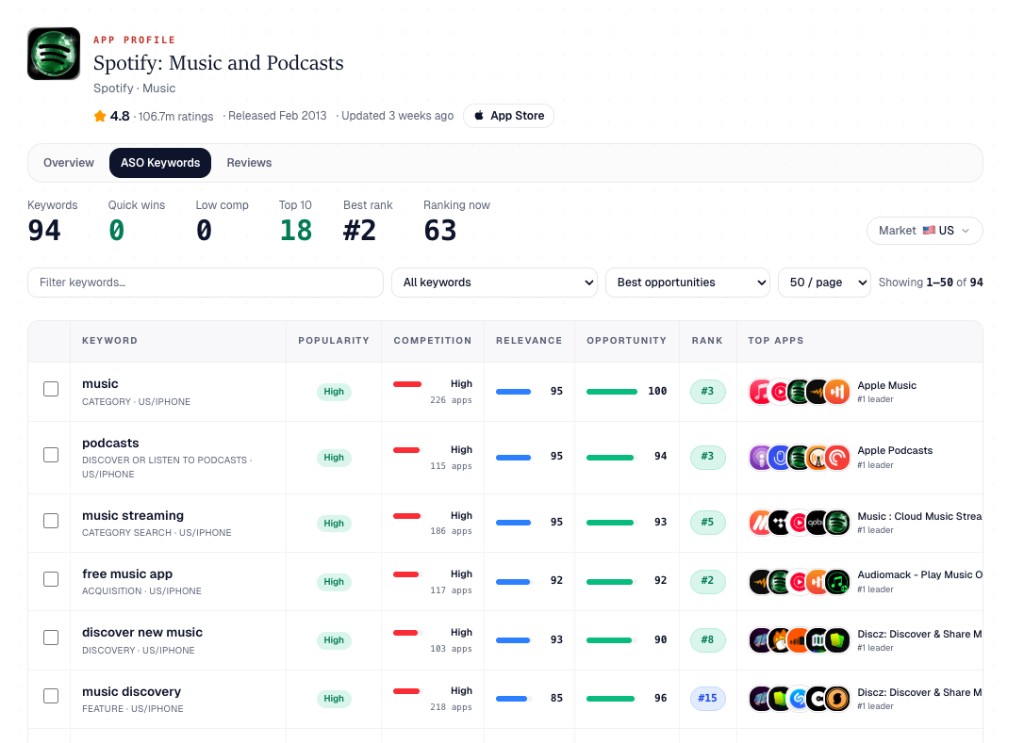1024x743 pixels.
Task: Click the Apple Podcasts #1 leader label
Action: [875, 465]
